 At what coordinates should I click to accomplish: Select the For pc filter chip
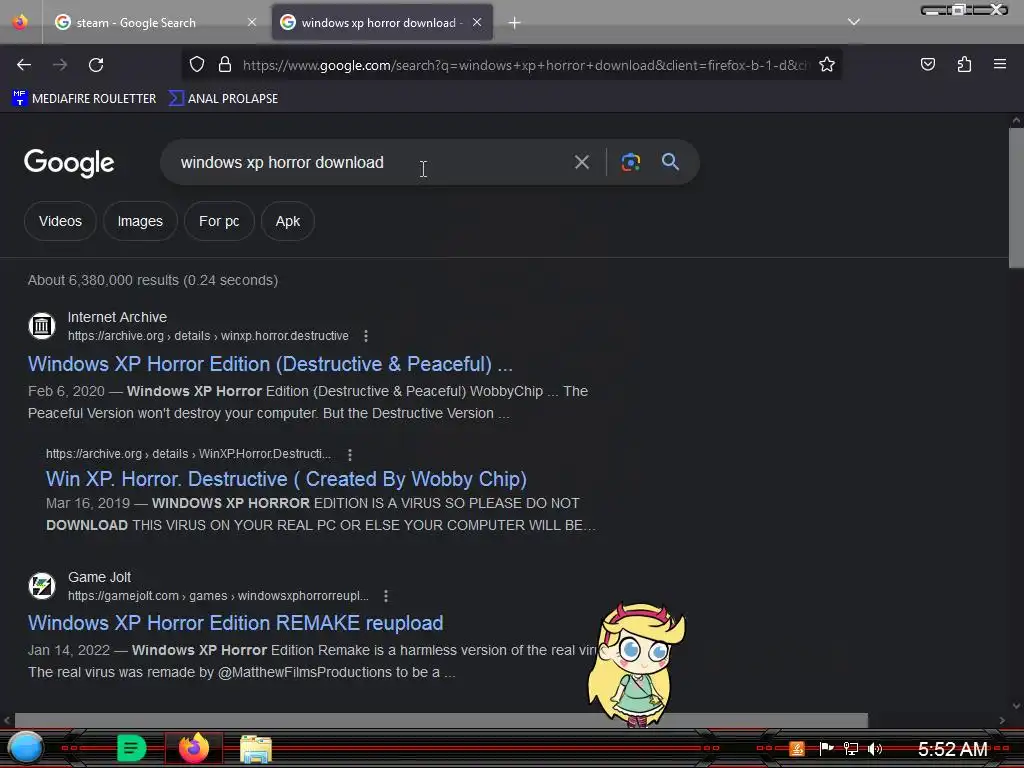coord(219,221)
